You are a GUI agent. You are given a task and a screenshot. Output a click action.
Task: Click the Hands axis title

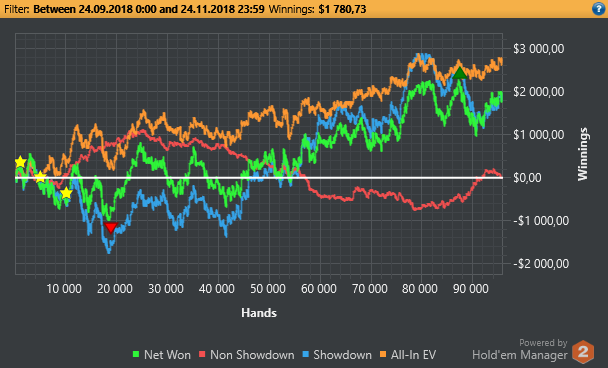(259, 313)
